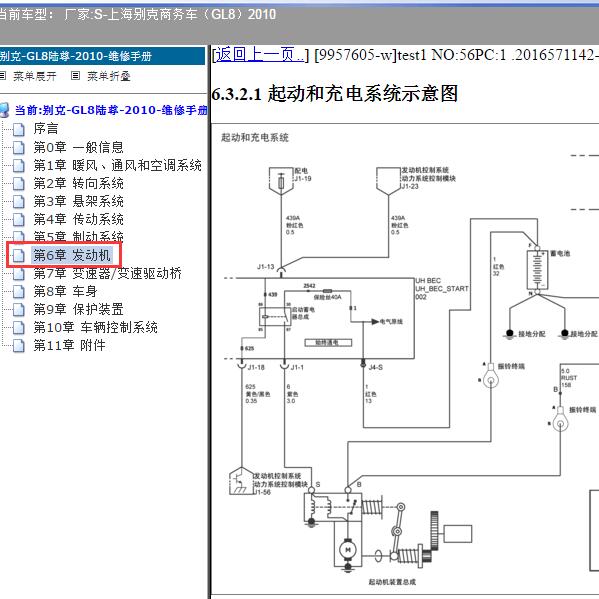Click root node 当前:别克-GL8陆尊-2010-维修手册
The width and height of the screenshot is (599, 599).
[111, 110]
